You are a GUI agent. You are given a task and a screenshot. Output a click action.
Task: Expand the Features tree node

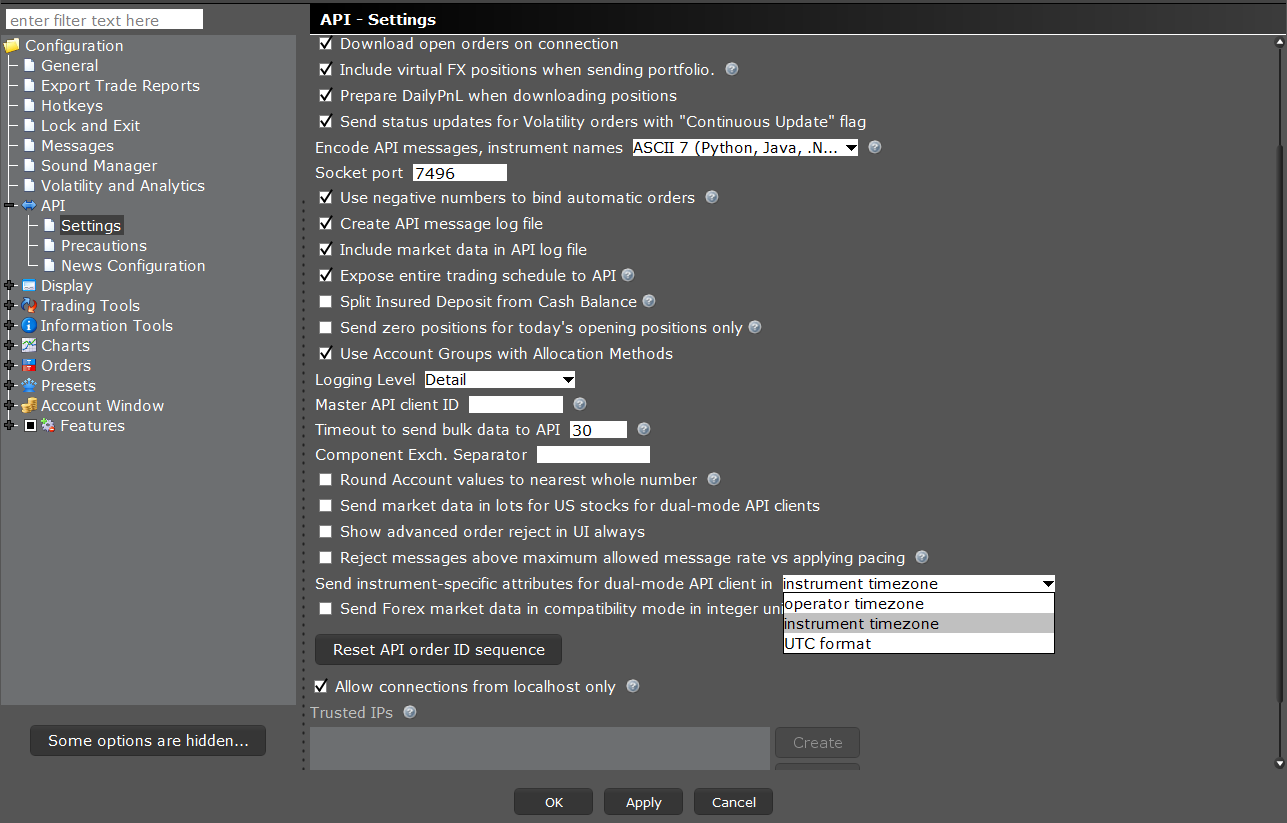[x=9, y=425]
